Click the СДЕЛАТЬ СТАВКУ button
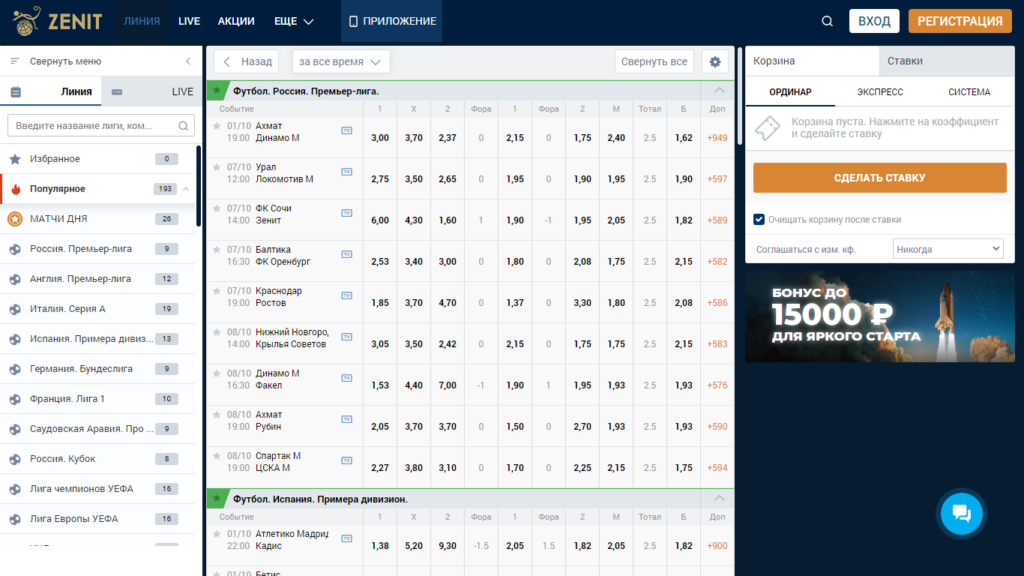1024x576 pixels. (x=879, y=178)
